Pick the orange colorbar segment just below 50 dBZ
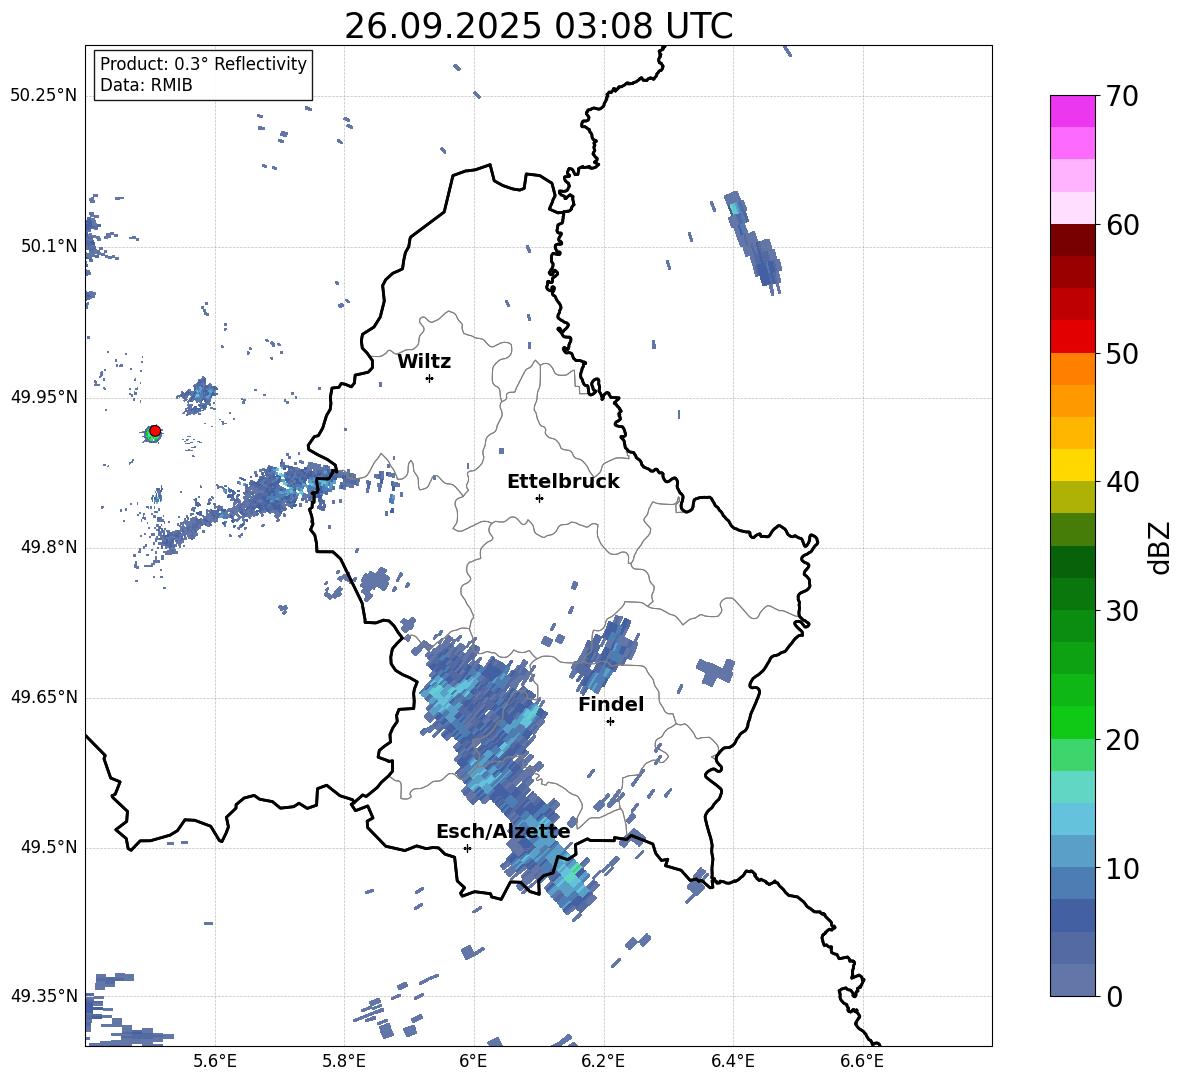1184x1081 pixels. click(x=1072, y=369)
